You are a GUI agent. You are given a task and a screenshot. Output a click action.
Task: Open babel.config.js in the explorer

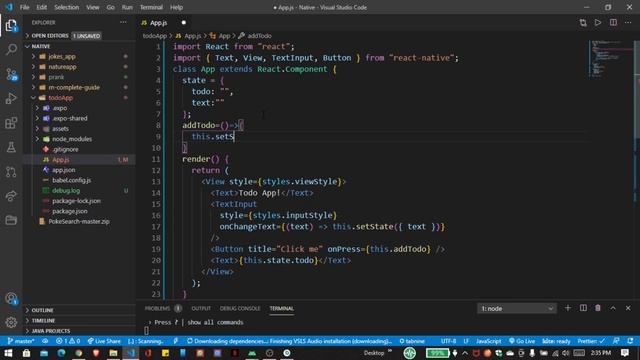point(71,180)
